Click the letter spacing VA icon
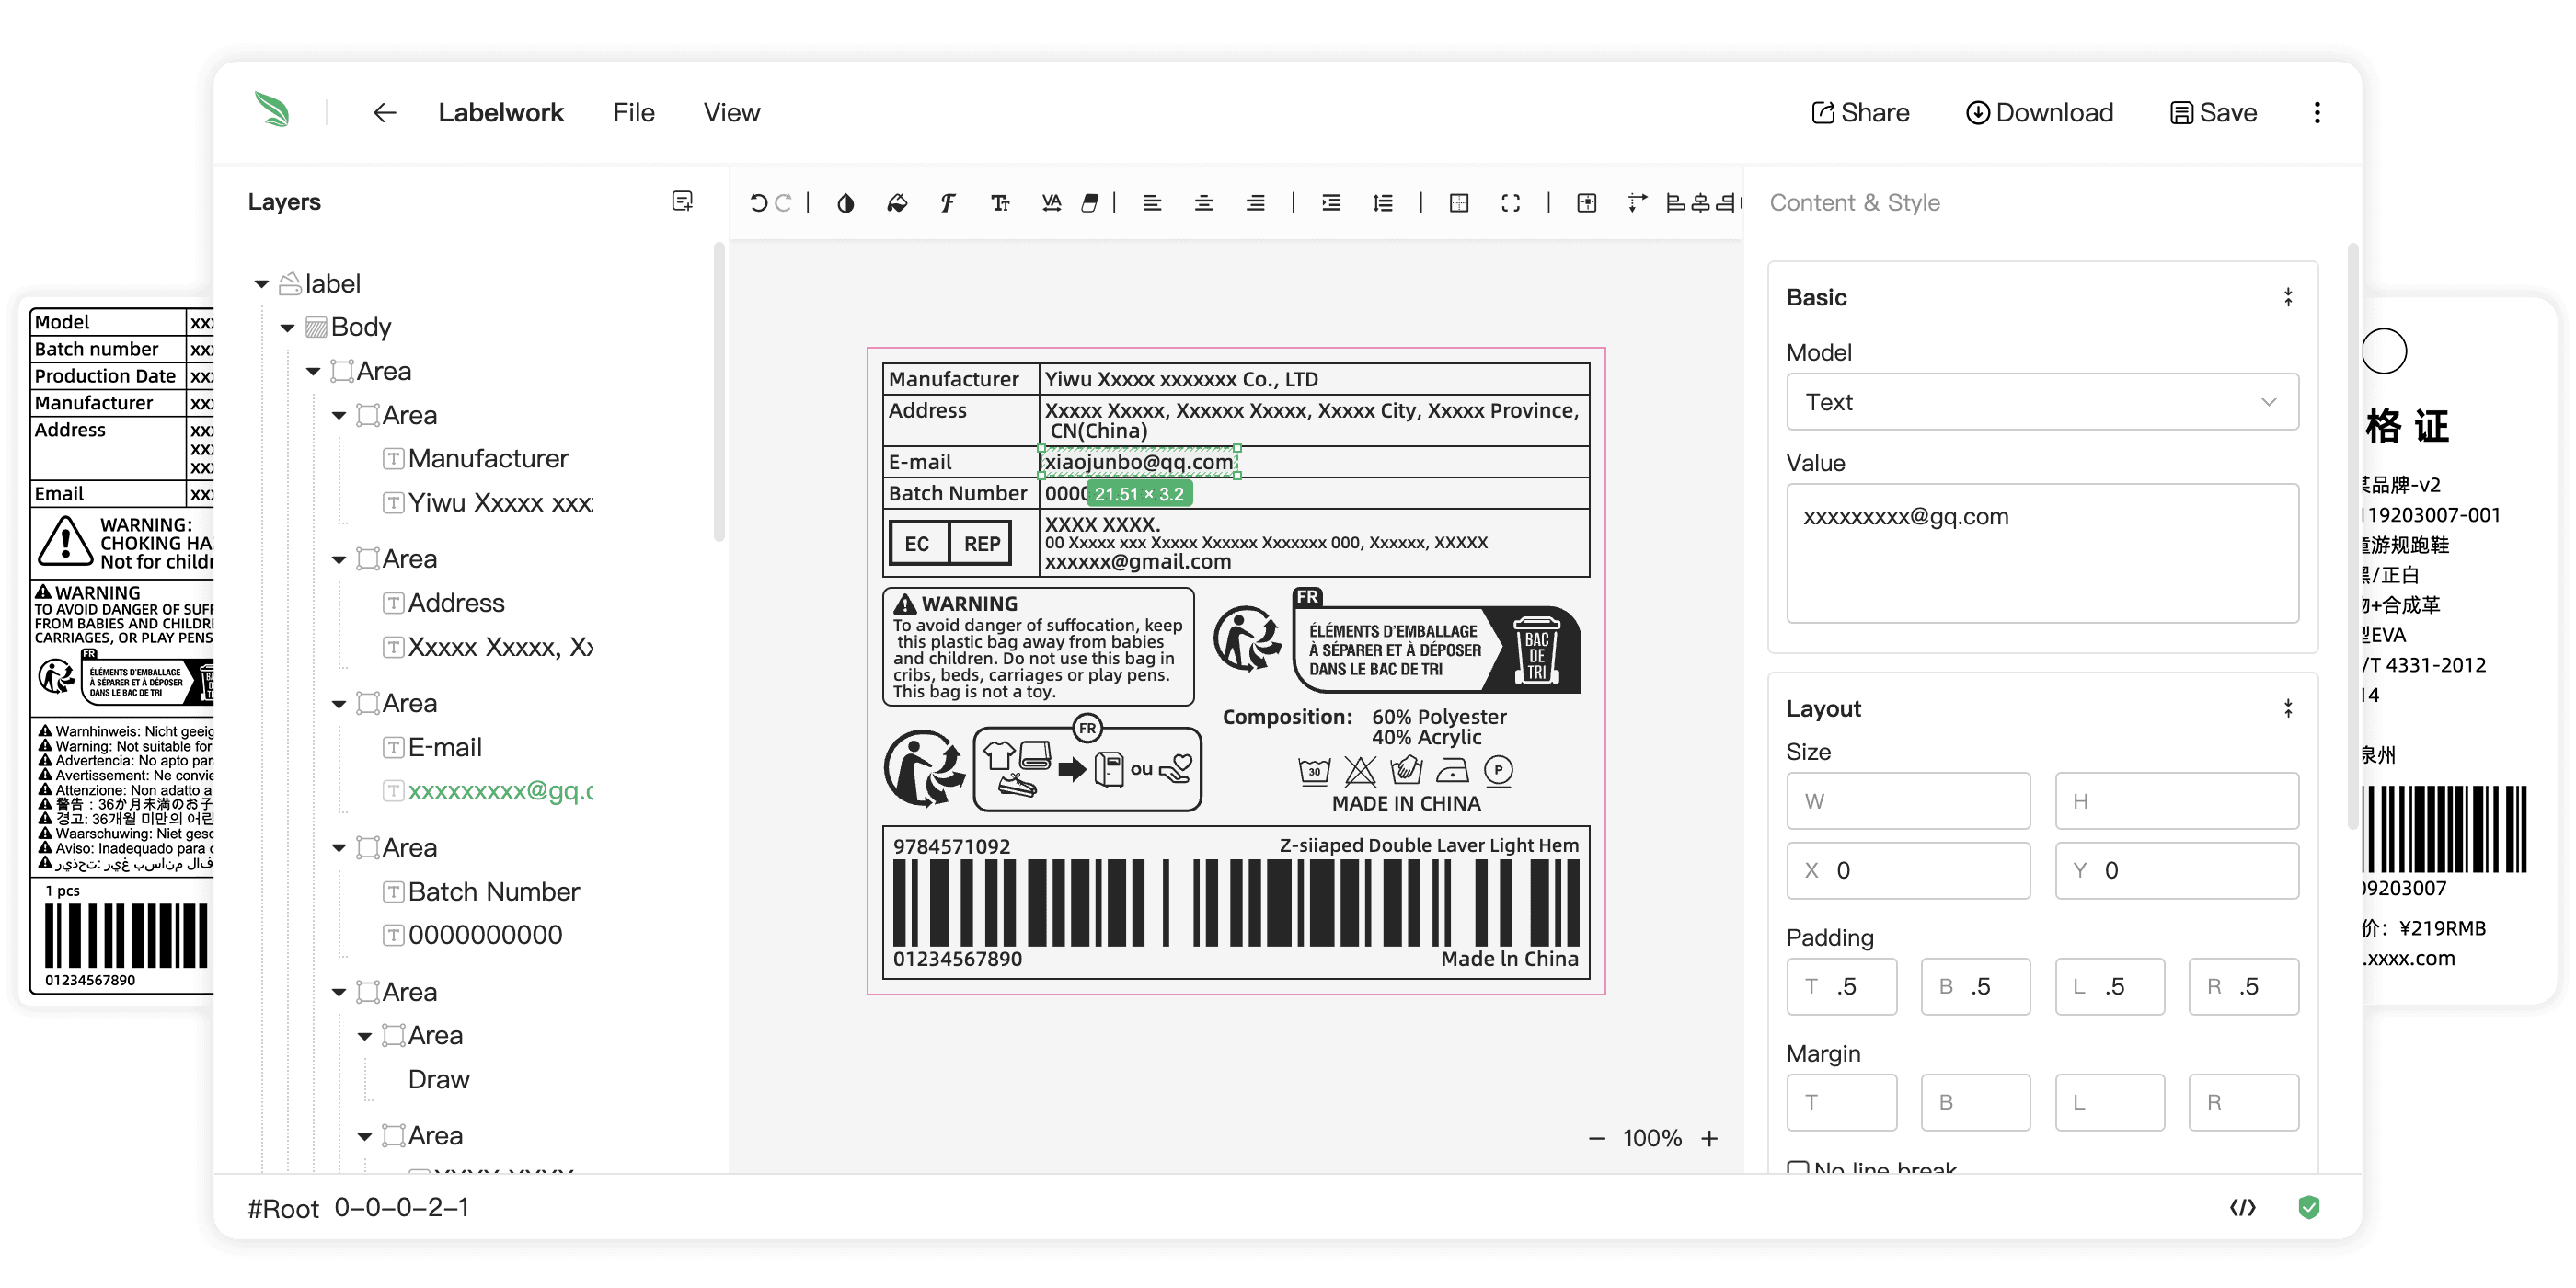This screenshot has height=1288, width=2576. pyautogui.click(x=1050, y=203)
